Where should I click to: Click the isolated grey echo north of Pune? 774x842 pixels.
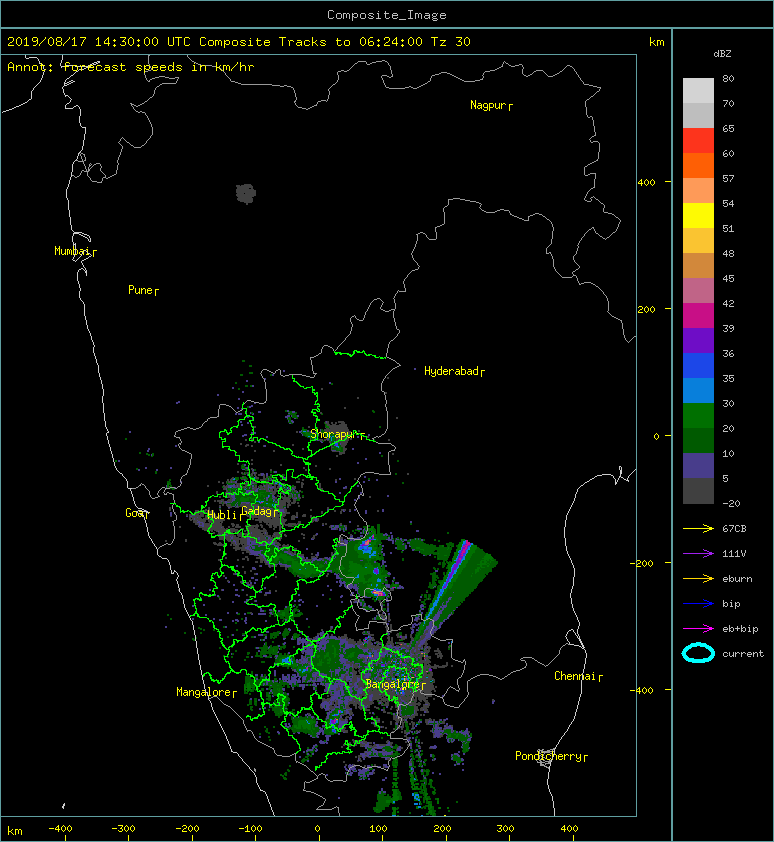246,193
